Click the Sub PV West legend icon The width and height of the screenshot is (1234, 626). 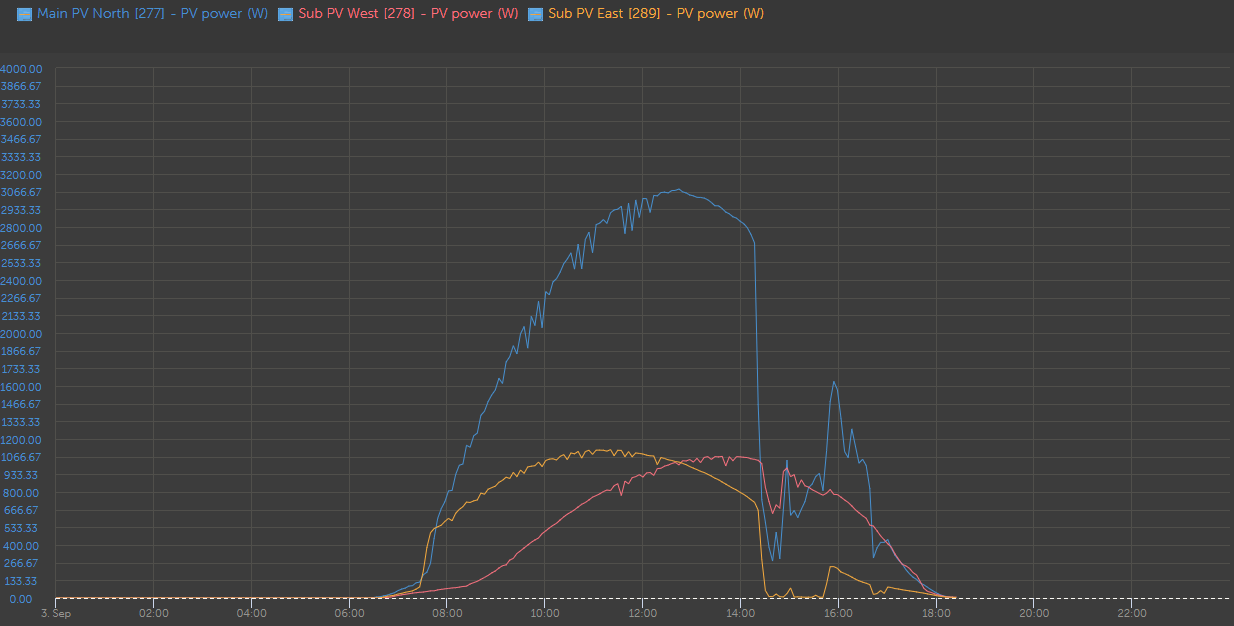[285, 14]
